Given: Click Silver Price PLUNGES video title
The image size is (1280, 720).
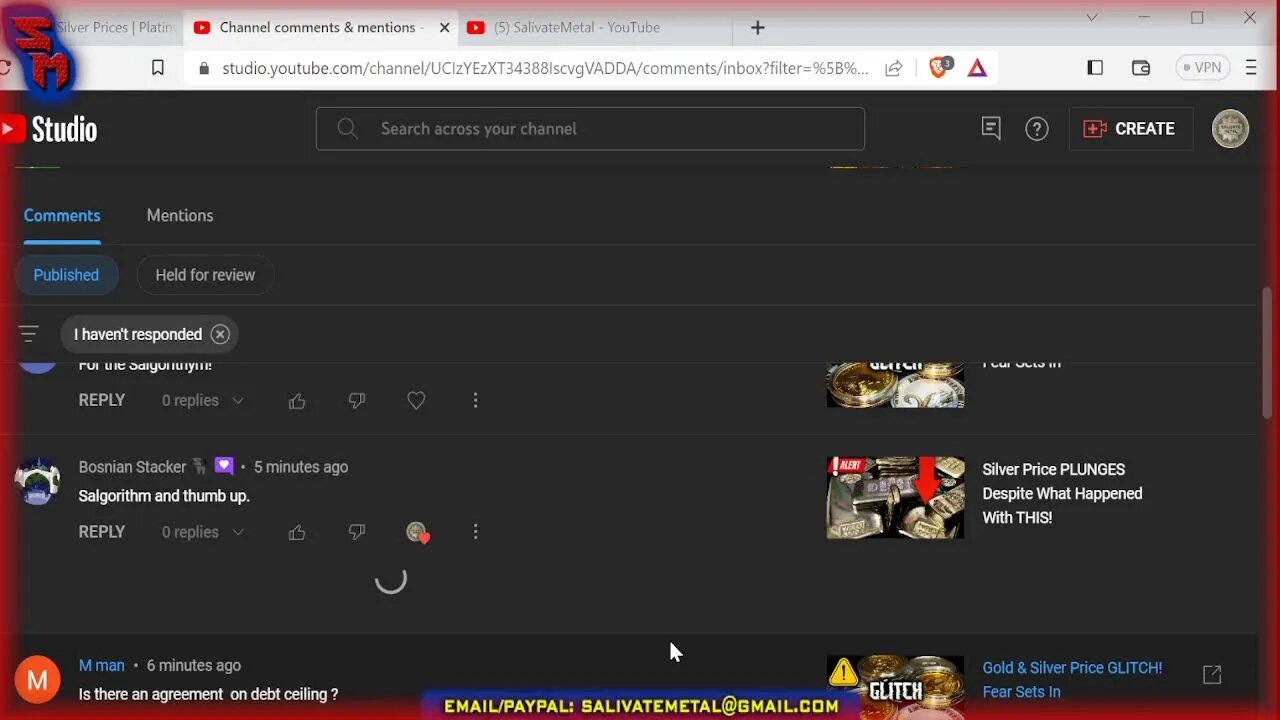Looking at the screenshot, I should (1062, 494).
